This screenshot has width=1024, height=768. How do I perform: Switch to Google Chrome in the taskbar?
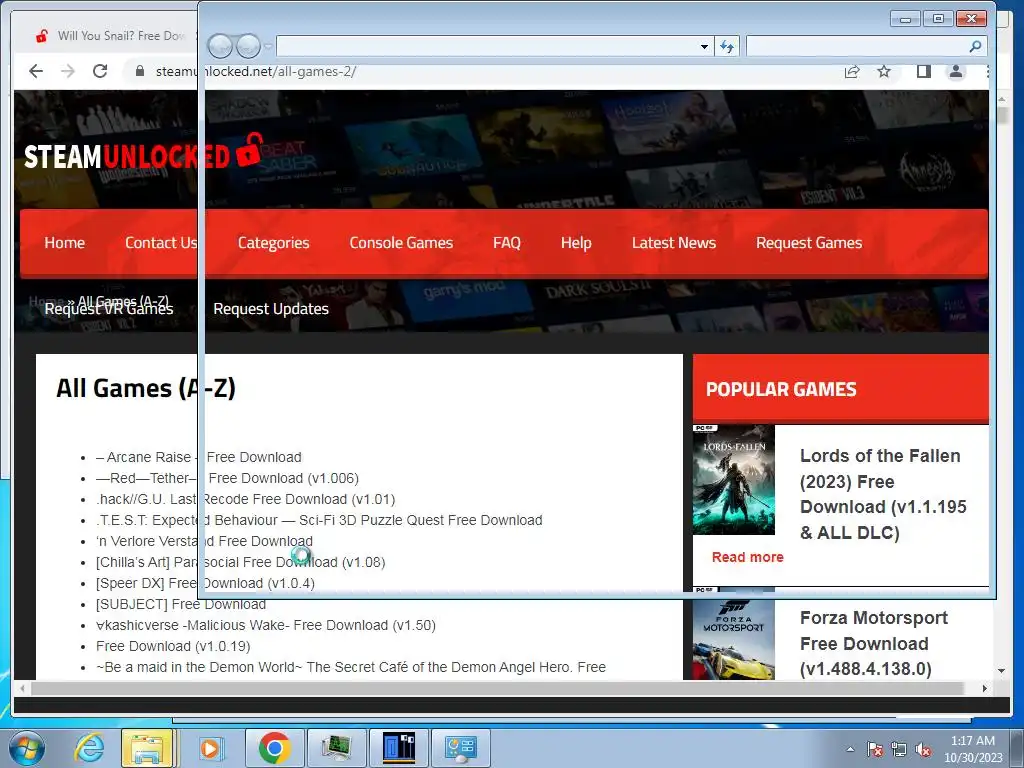pos(274,748)
